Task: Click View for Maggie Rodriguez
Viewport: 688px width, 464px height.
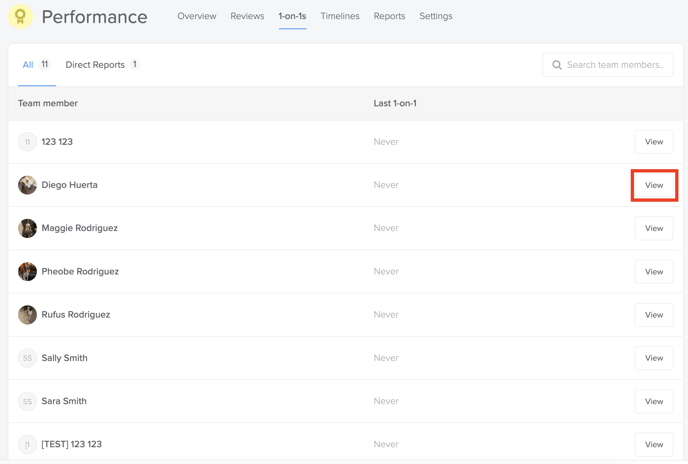Action: pyautogui.click(x=654, y=228)
